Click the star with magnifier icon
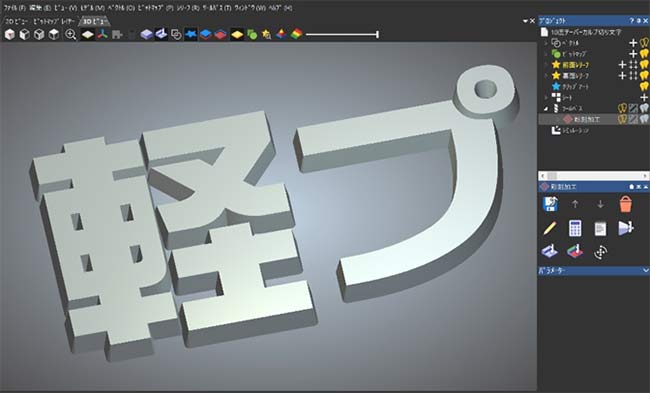Image resolution: width=650 pixels, height=393 pixels. pyautogui.click(x=266, y=34)
